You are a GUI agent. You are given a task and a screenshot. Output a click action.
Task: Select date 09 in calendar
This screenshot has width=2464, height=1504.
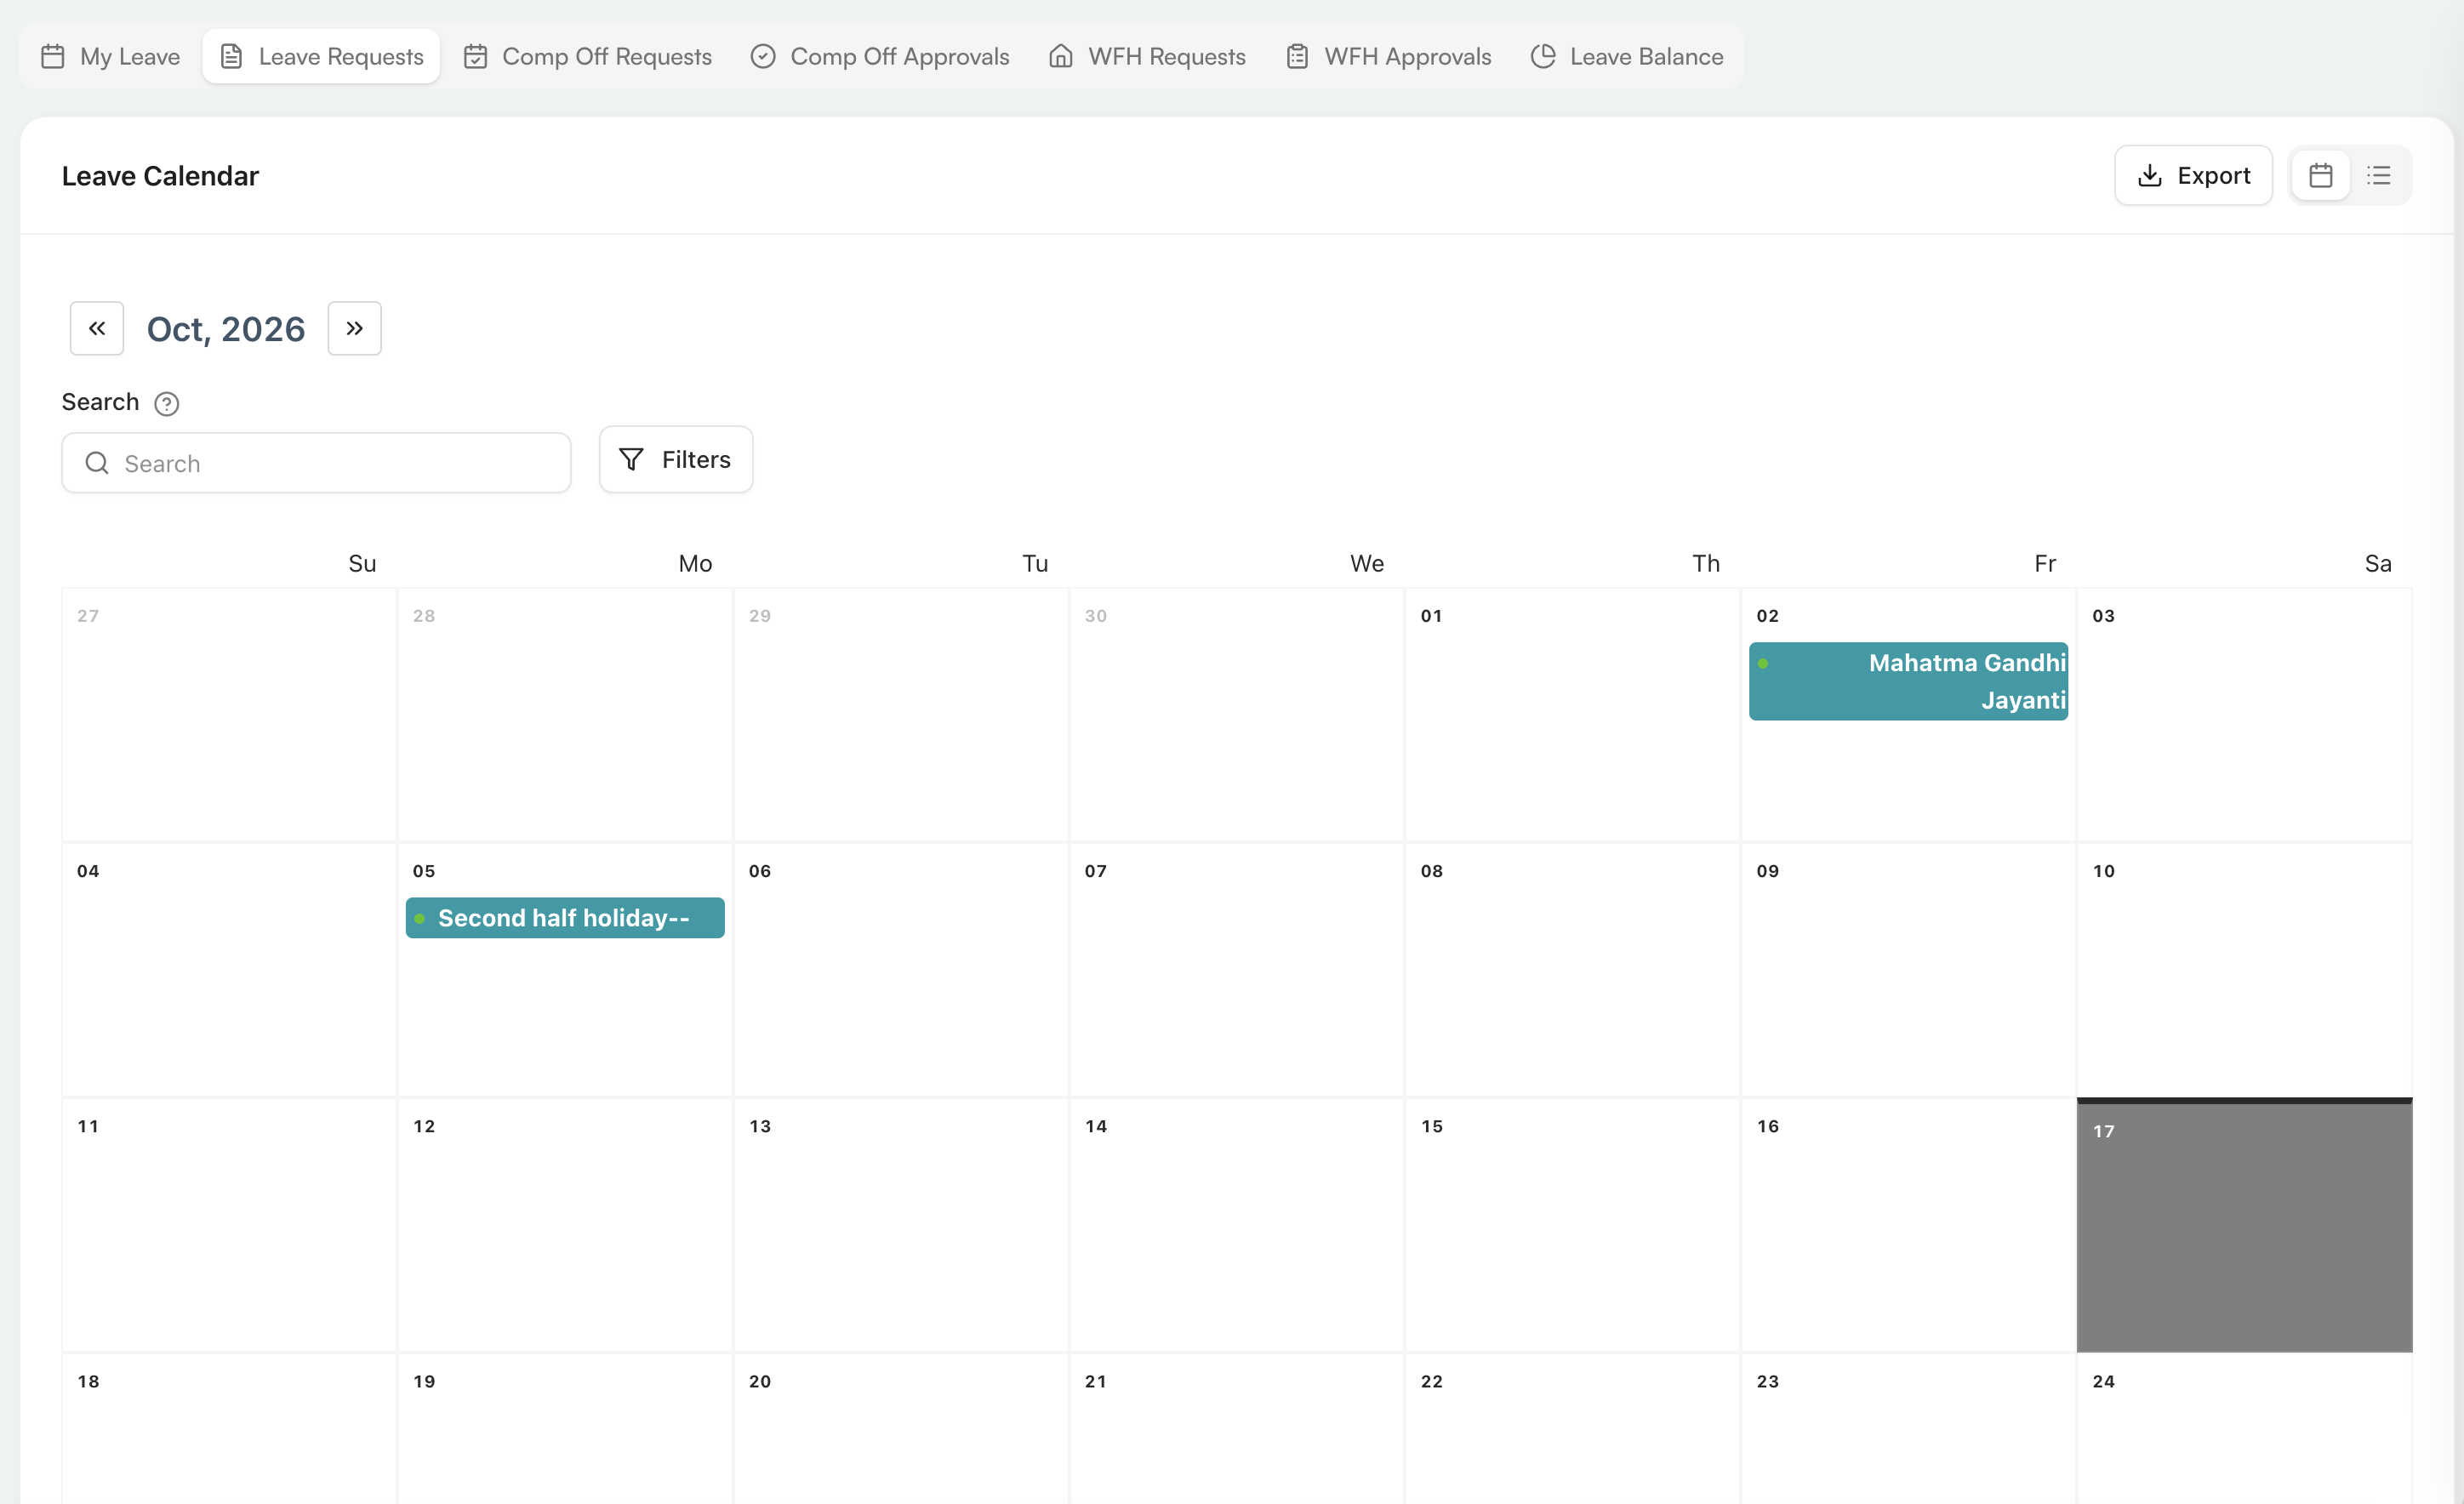(x=1908, y=970)
